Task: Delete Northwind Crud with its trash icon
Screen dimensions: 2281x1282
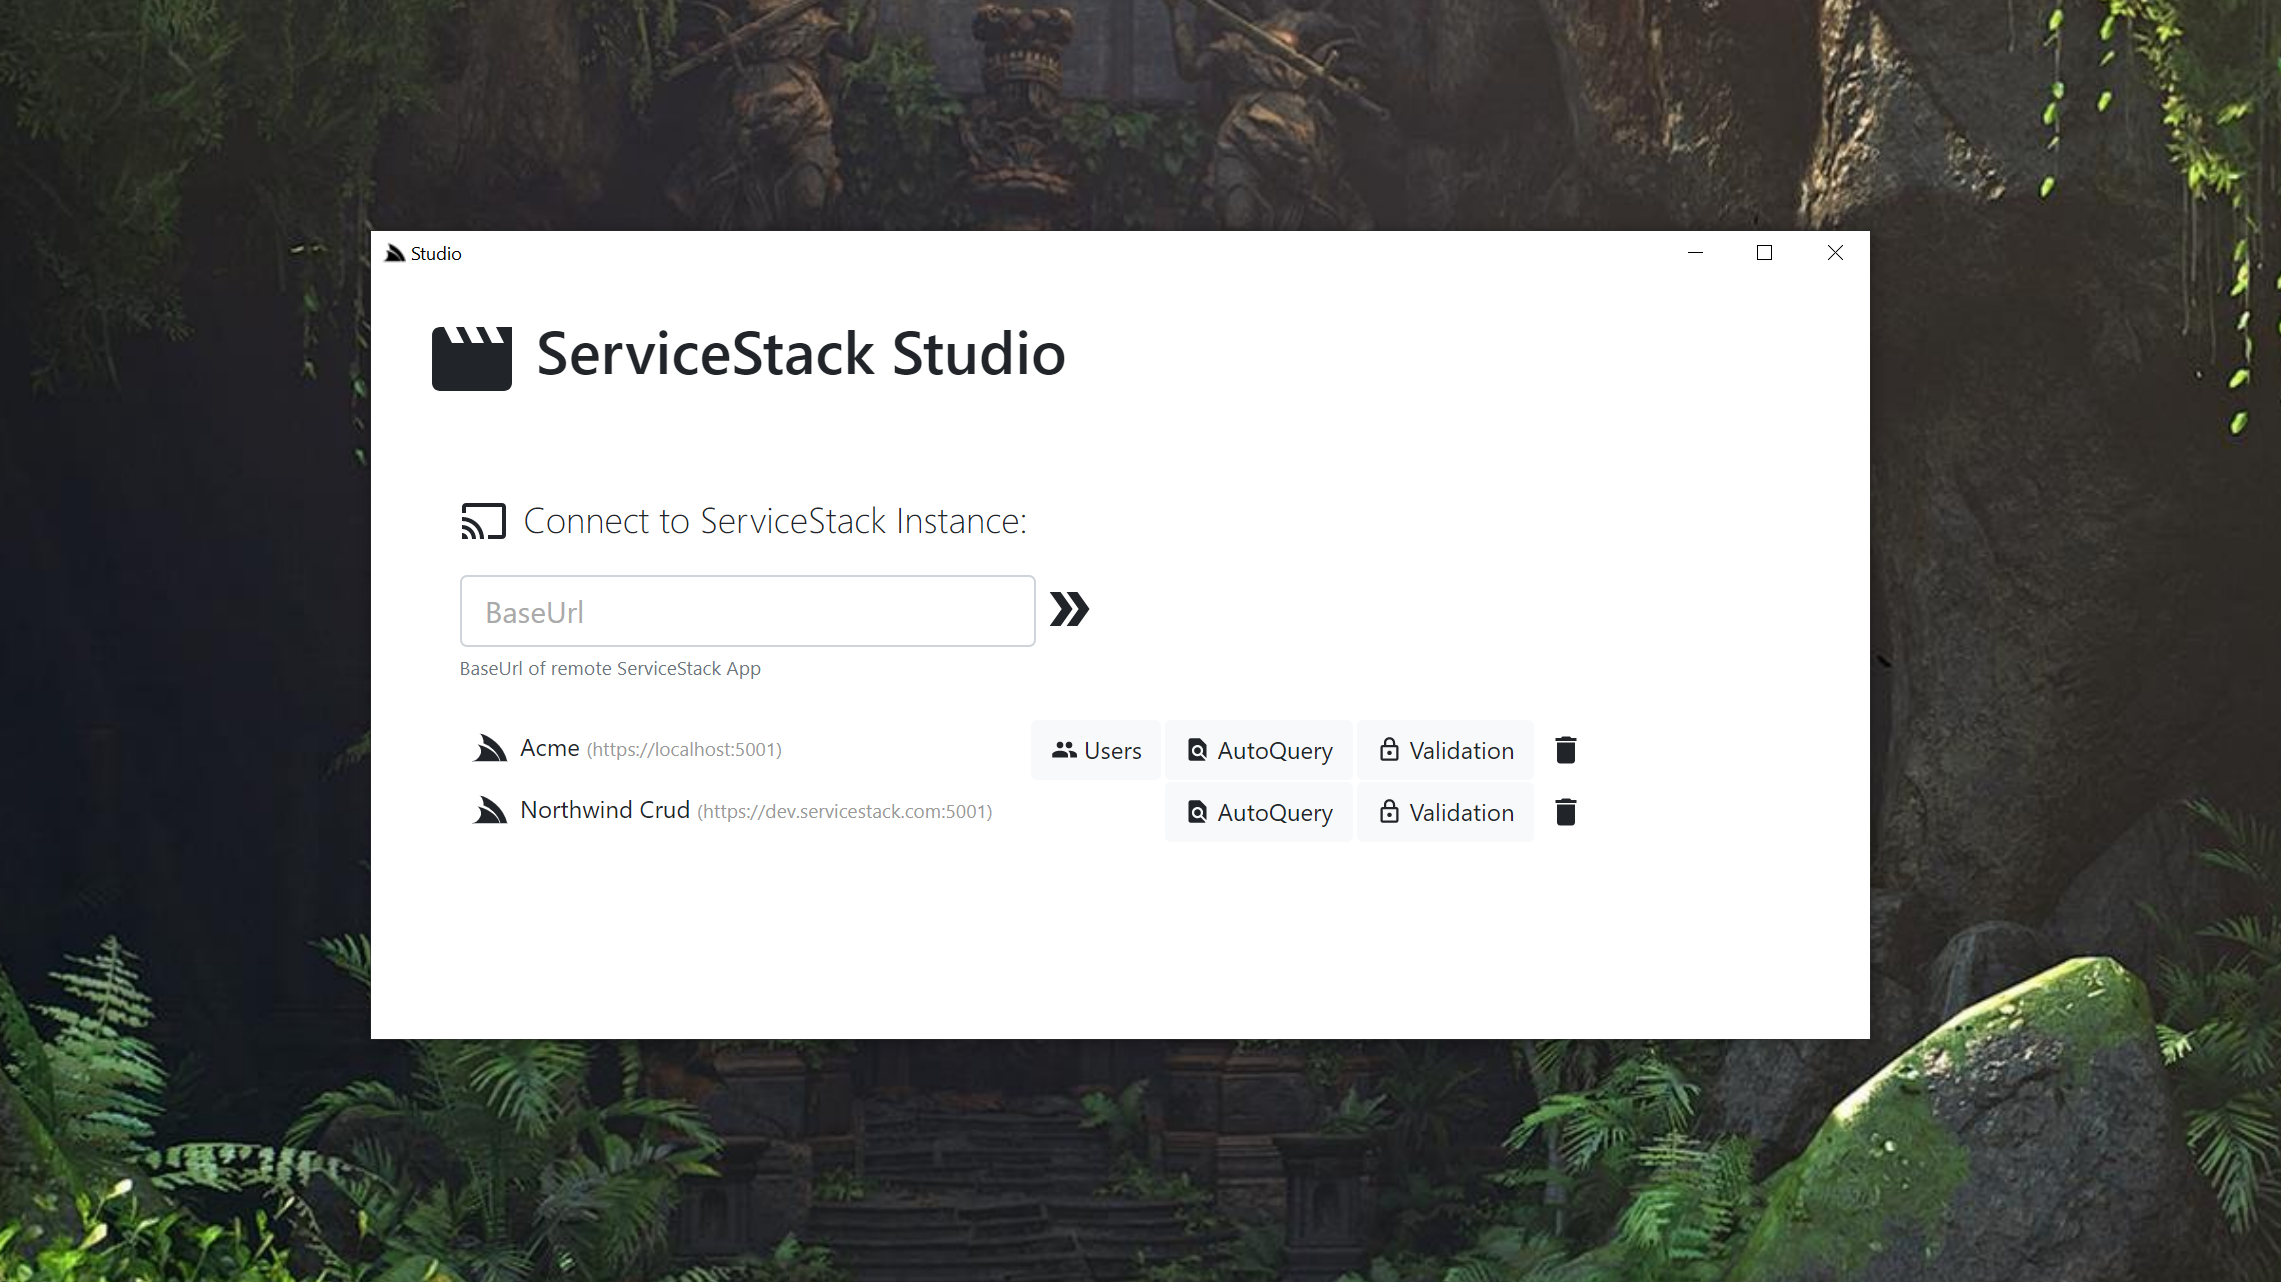Action: click(x=1565, y=812)
